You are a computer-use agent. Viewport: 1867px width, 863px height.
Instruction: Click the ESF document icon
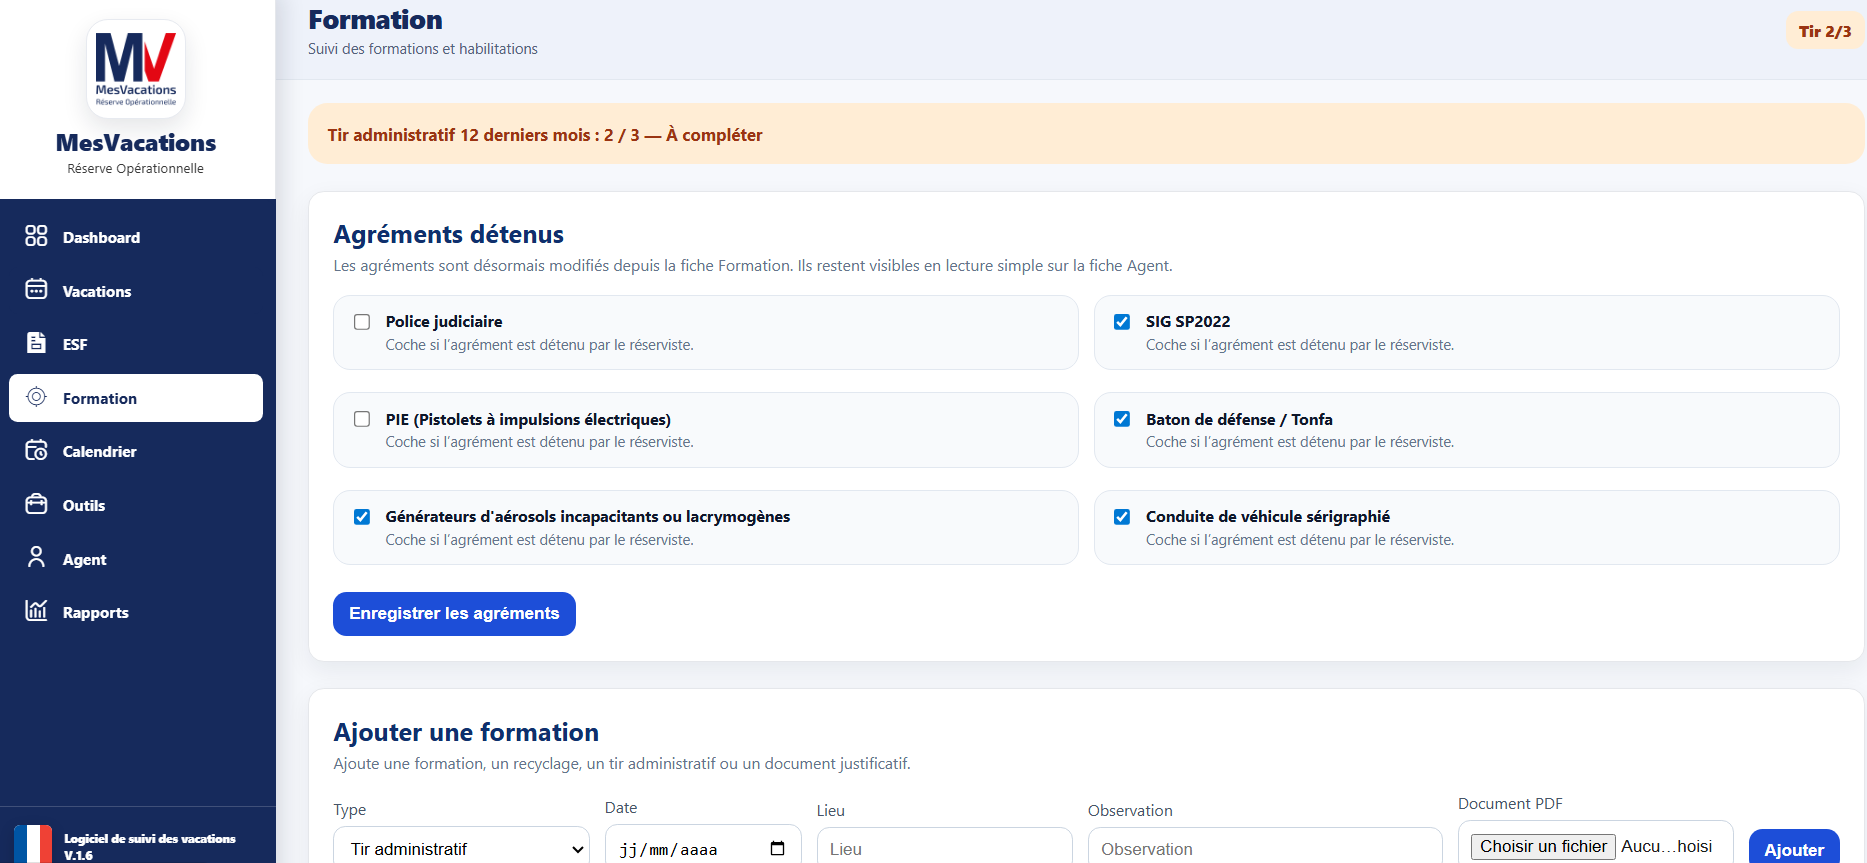click(x=36, y=343)
